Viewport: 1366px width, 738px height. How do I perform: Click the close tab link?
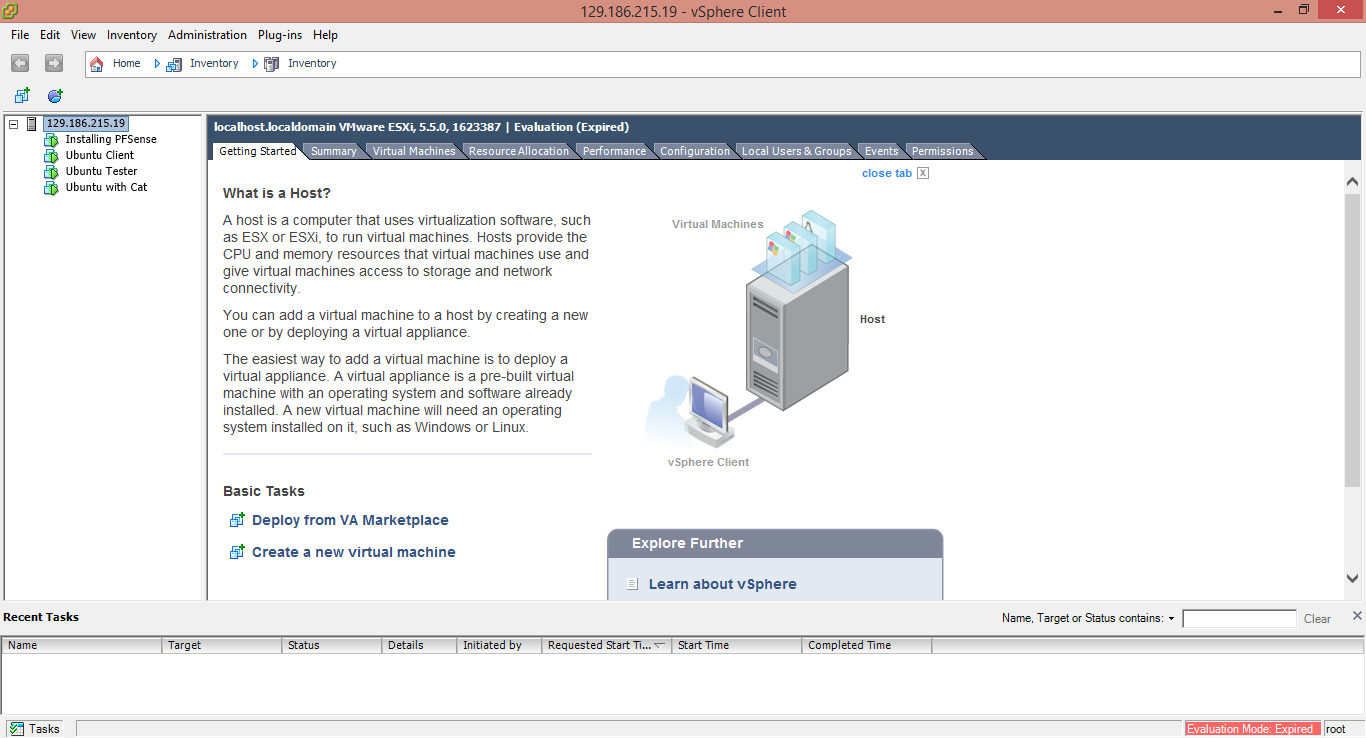[887, 173]
